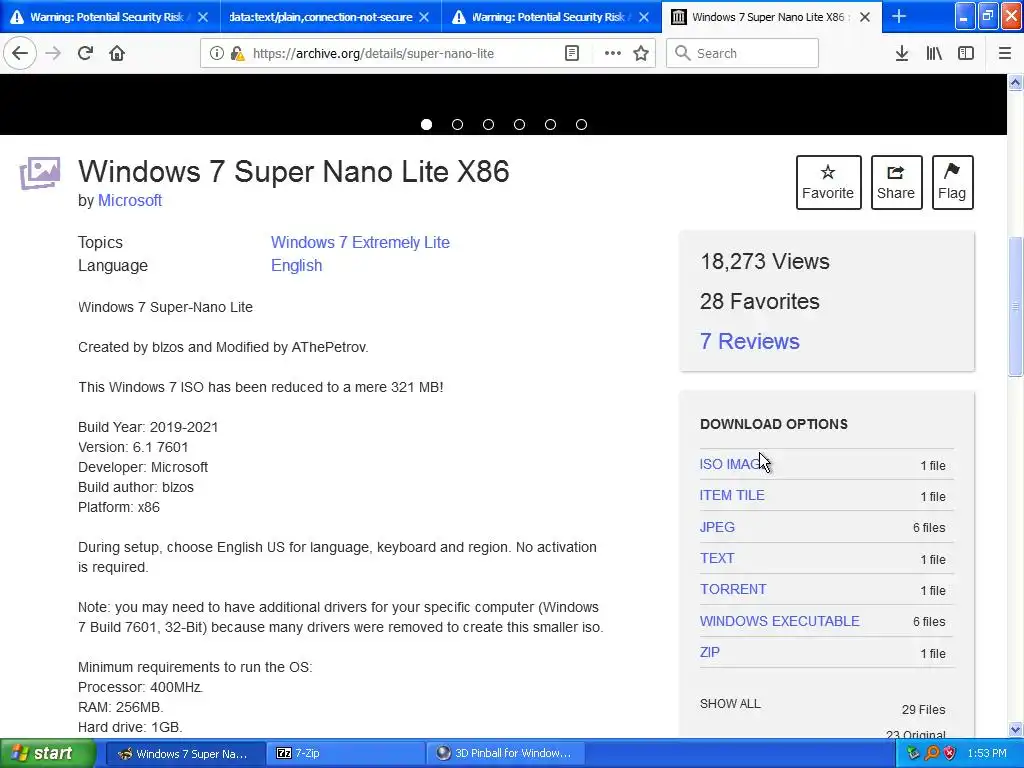Click the scrollbar up arrow
This screenshot has width=1024, height=768.
[1016, 82]
